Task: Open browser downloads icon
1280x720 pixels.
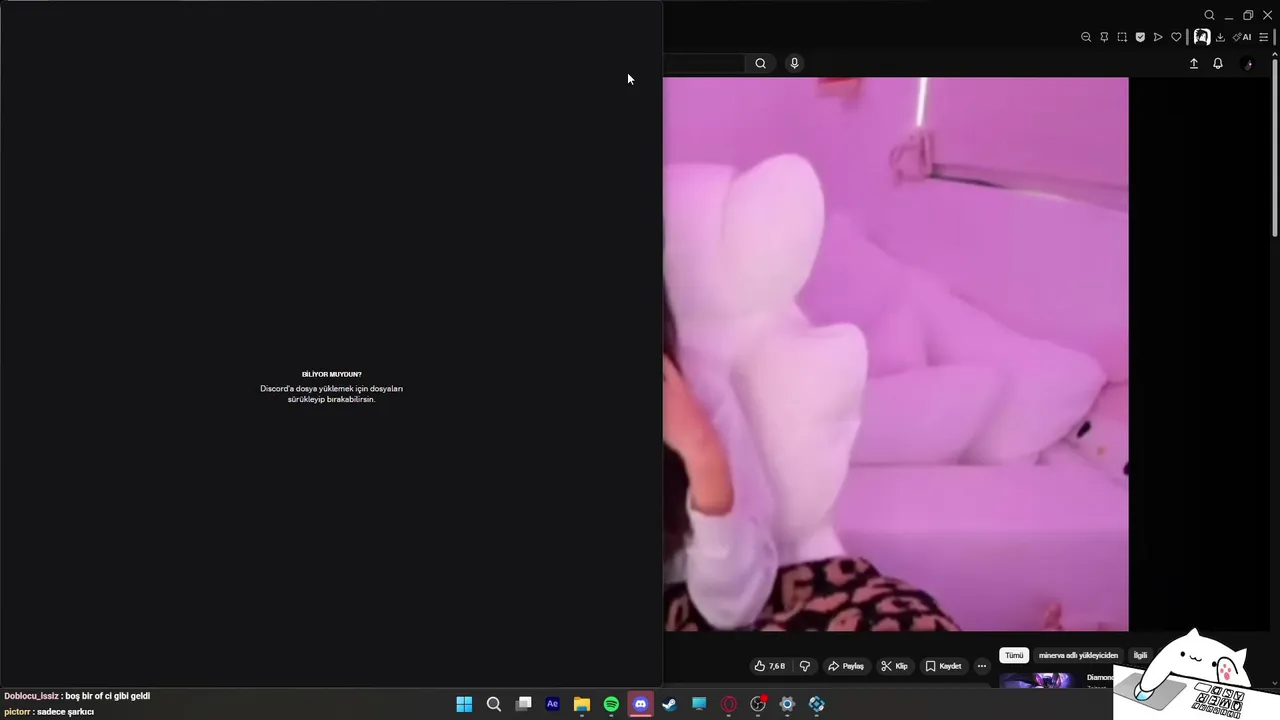Action: [1220, 37]
